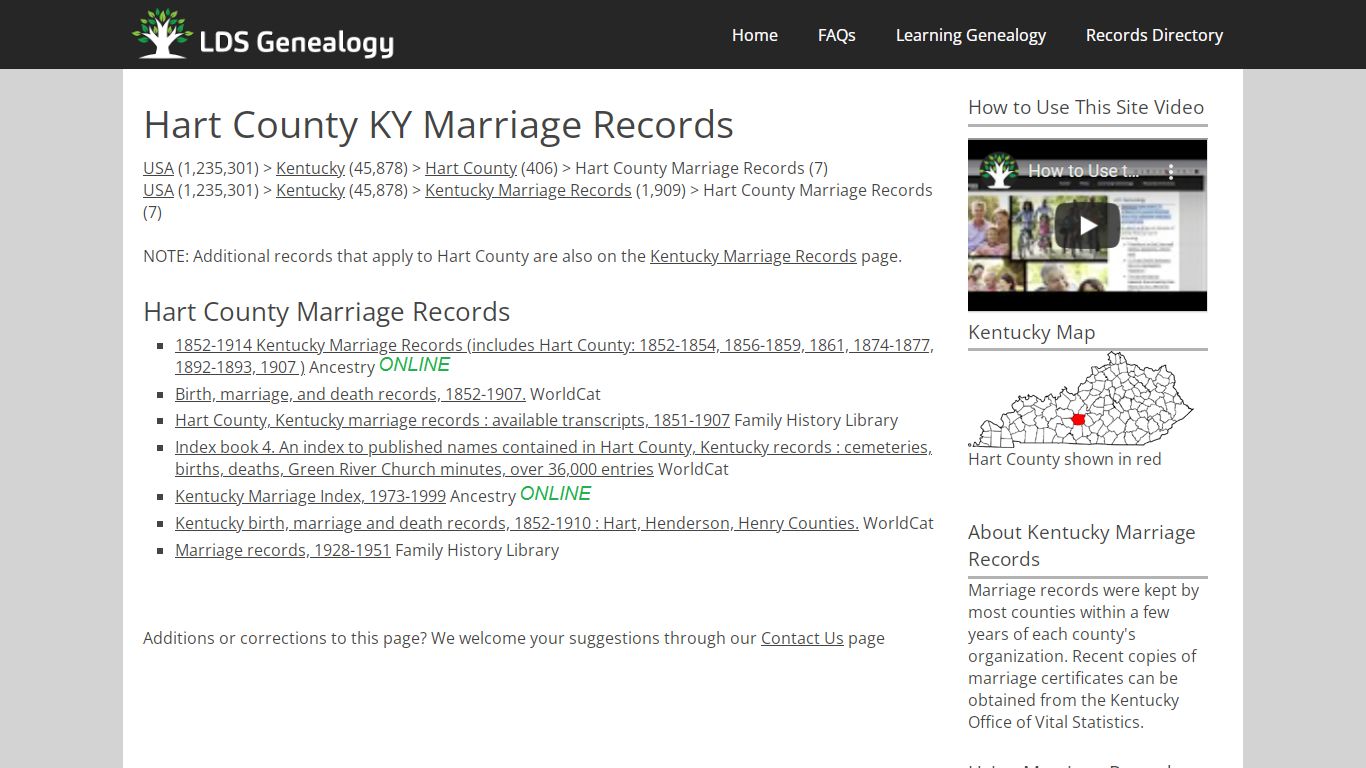Open Hart County breadcrumb link
The width and height of the screenshot is (1366, 768).
point(471,168)
